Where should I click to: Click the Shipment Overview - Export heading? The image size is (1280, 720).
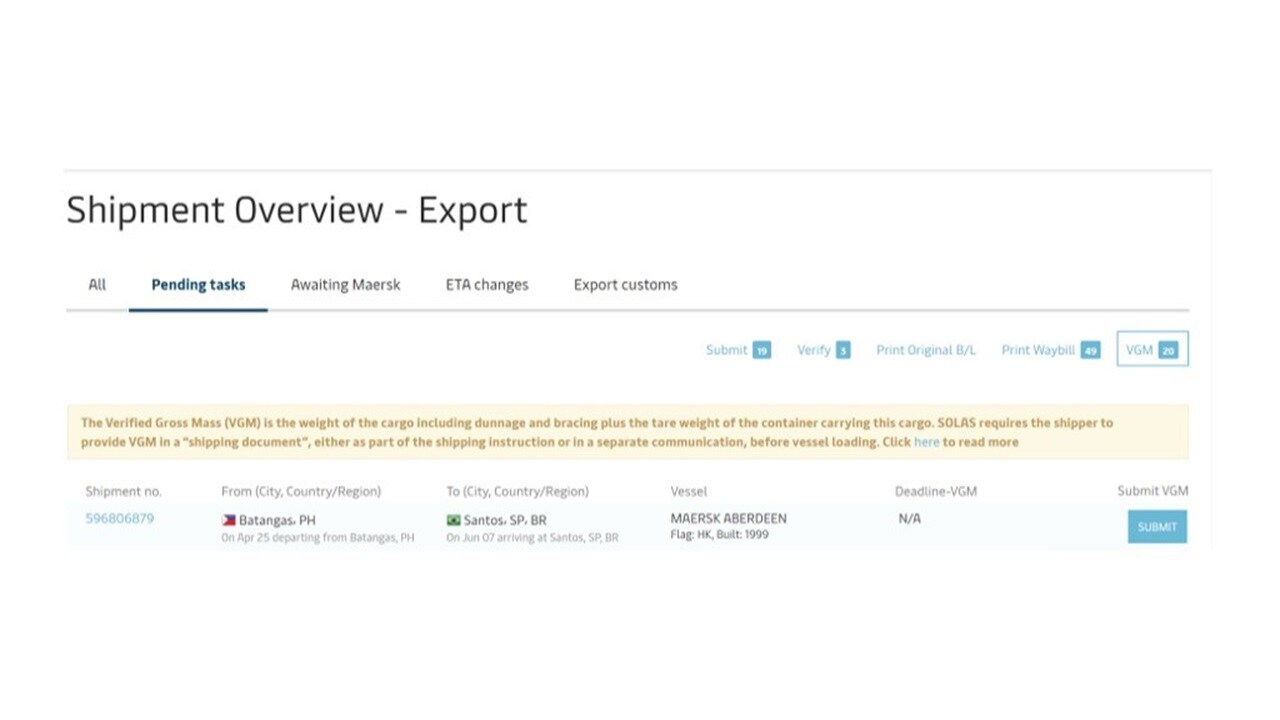[296, 210]
